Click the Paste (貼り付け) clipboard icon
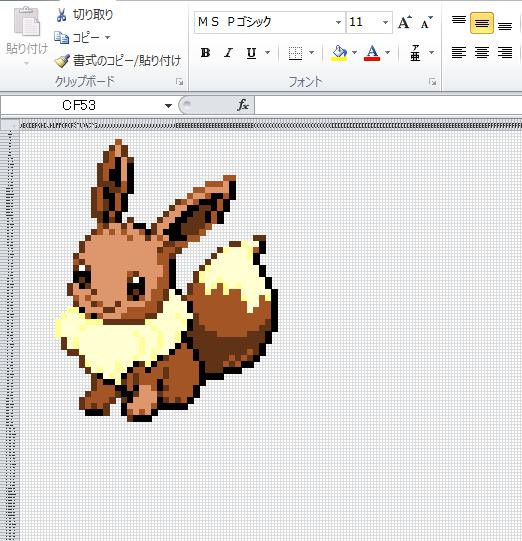Image resolution: width=522 pixels, height=541 pixels. coord(27,22)
